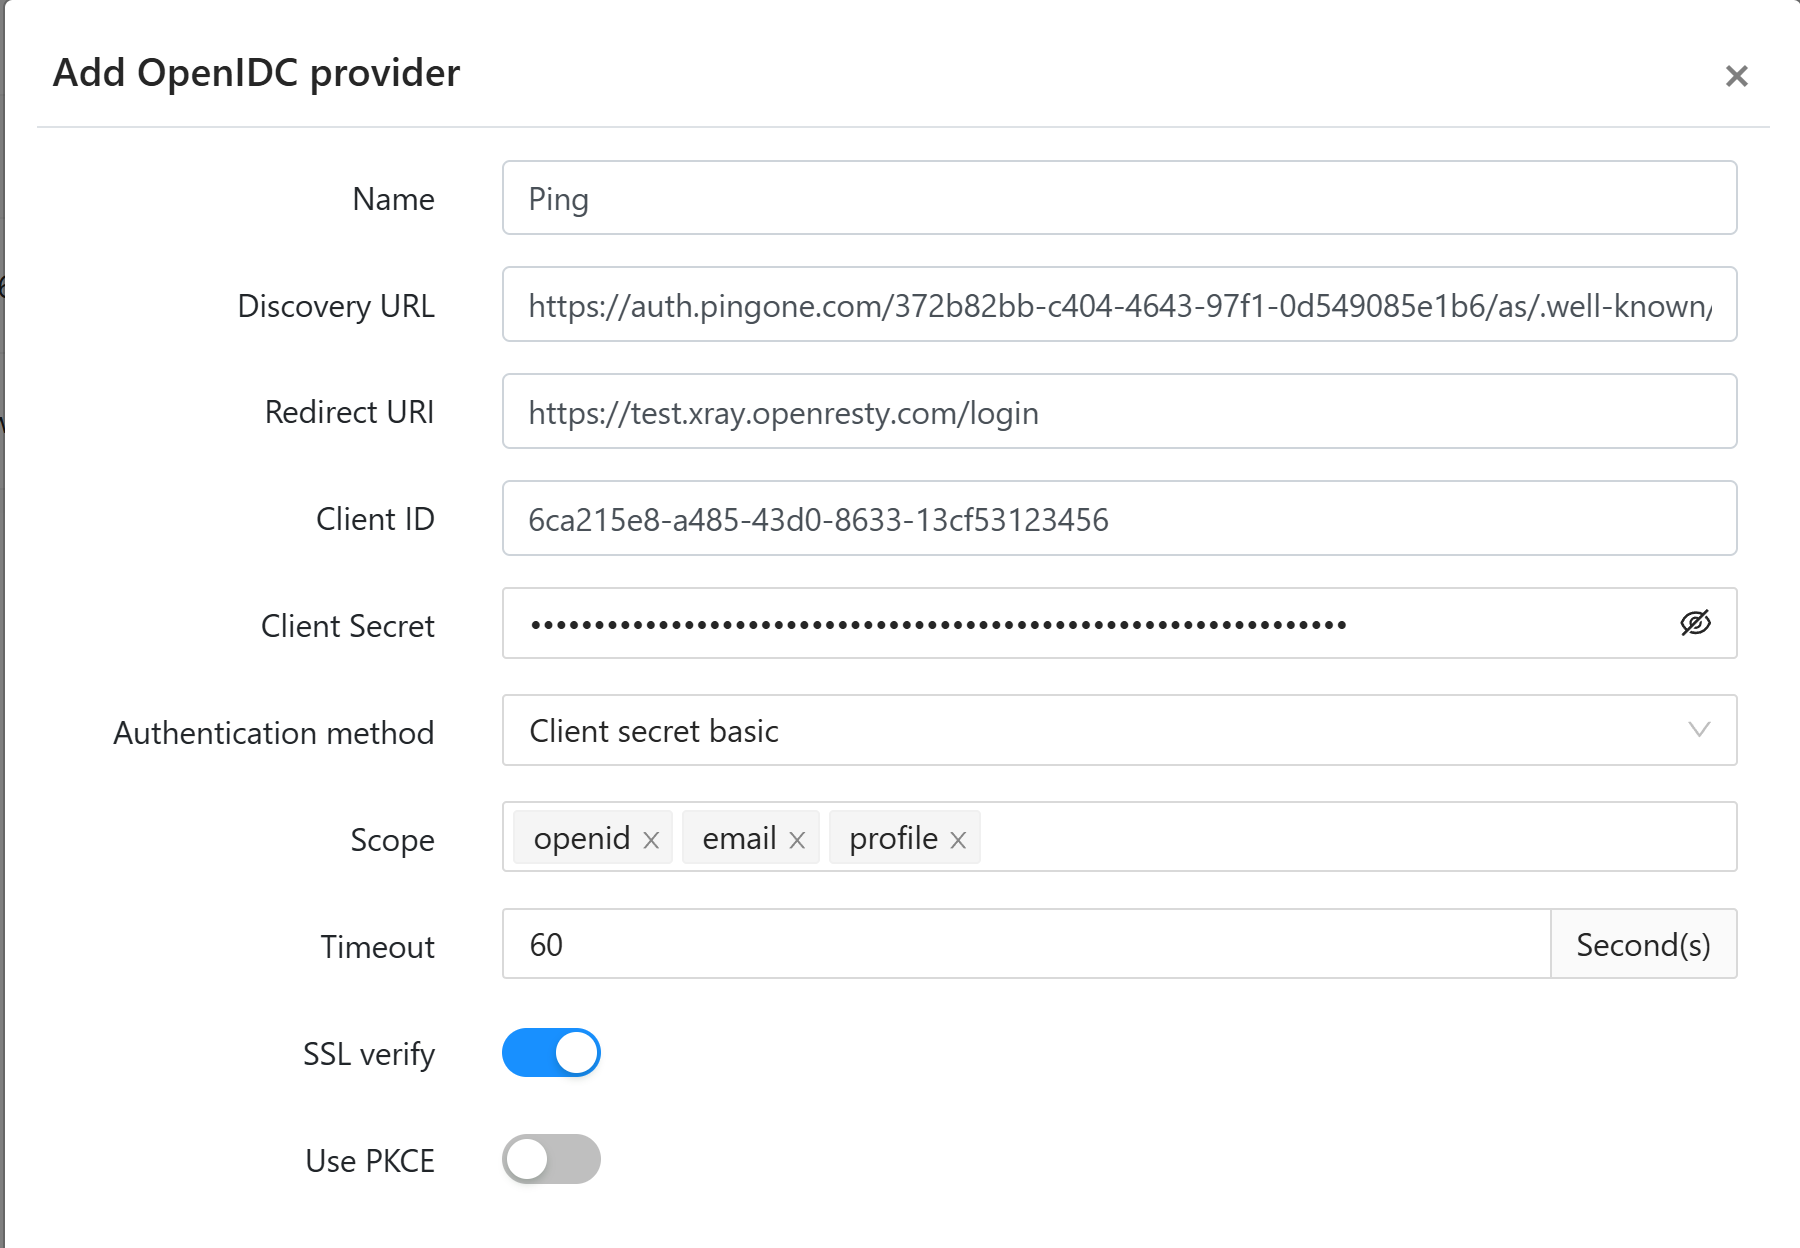Viewport: 1800px width, 1248px height.
Task: Remove the email scope tag
Action: coord(797,840)
